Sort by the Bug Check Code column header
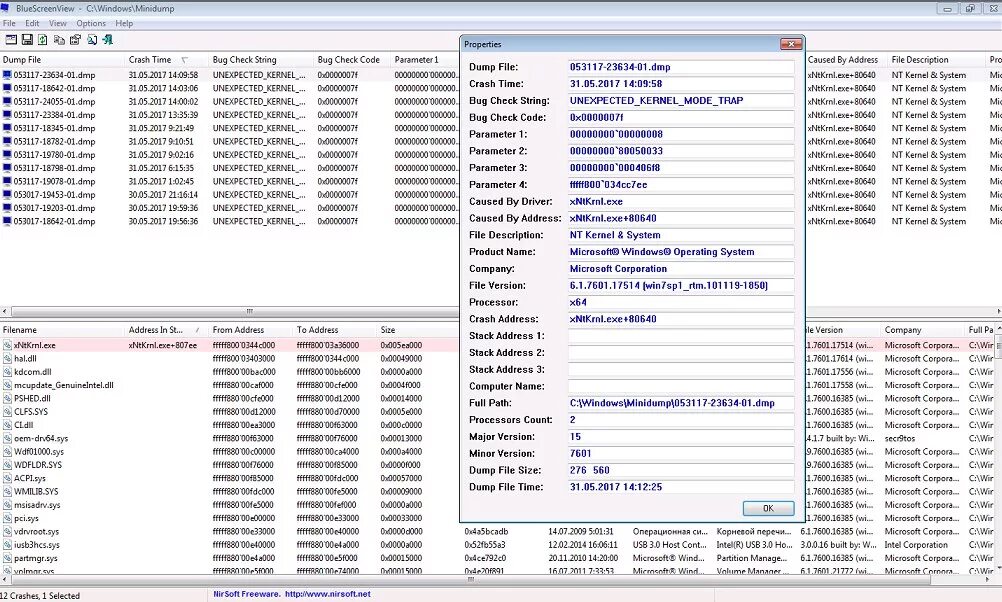This screenshot has height=602, width=1002. [353, 59]
